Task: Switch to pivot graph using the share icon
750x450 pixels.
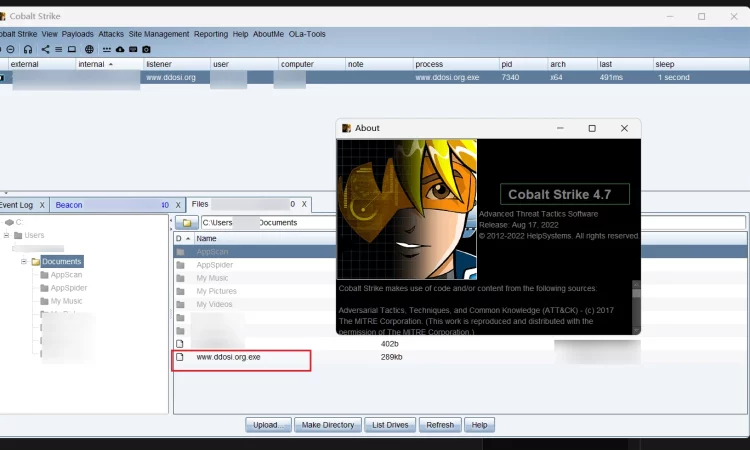Action: click(x=45, y=49)
